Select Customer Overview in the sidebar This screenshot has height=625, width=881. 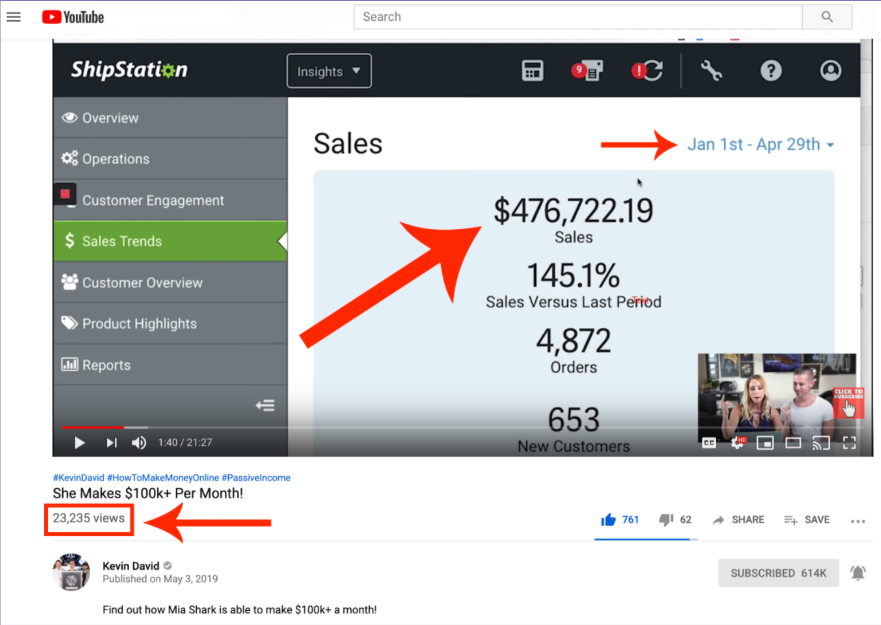(170, 282)
